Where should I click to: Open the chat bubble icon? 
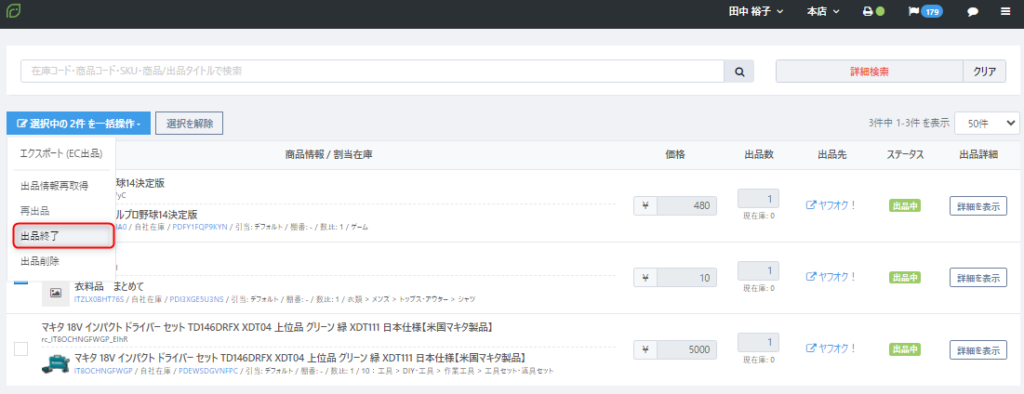tap(972, 12)
